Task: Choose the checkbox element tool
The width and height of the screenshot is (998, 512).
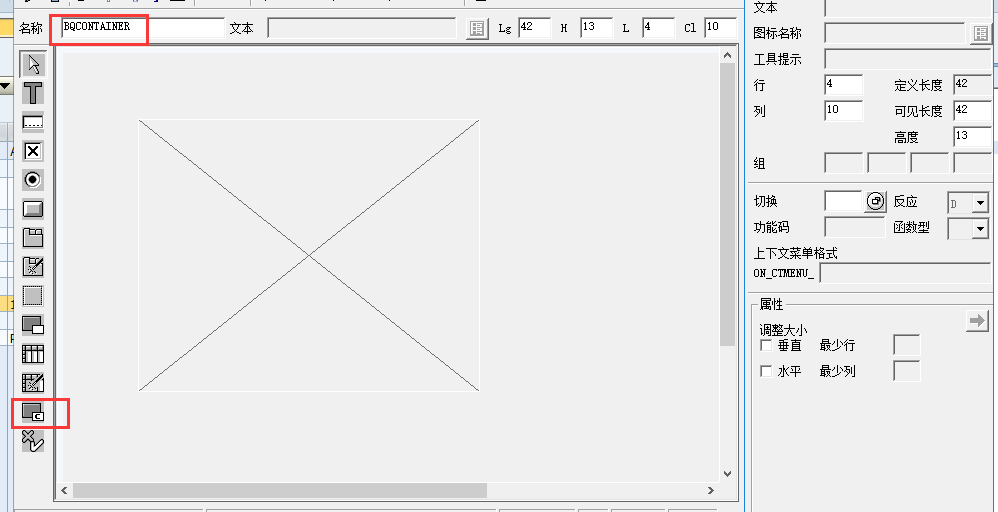Action: [33, 151]
